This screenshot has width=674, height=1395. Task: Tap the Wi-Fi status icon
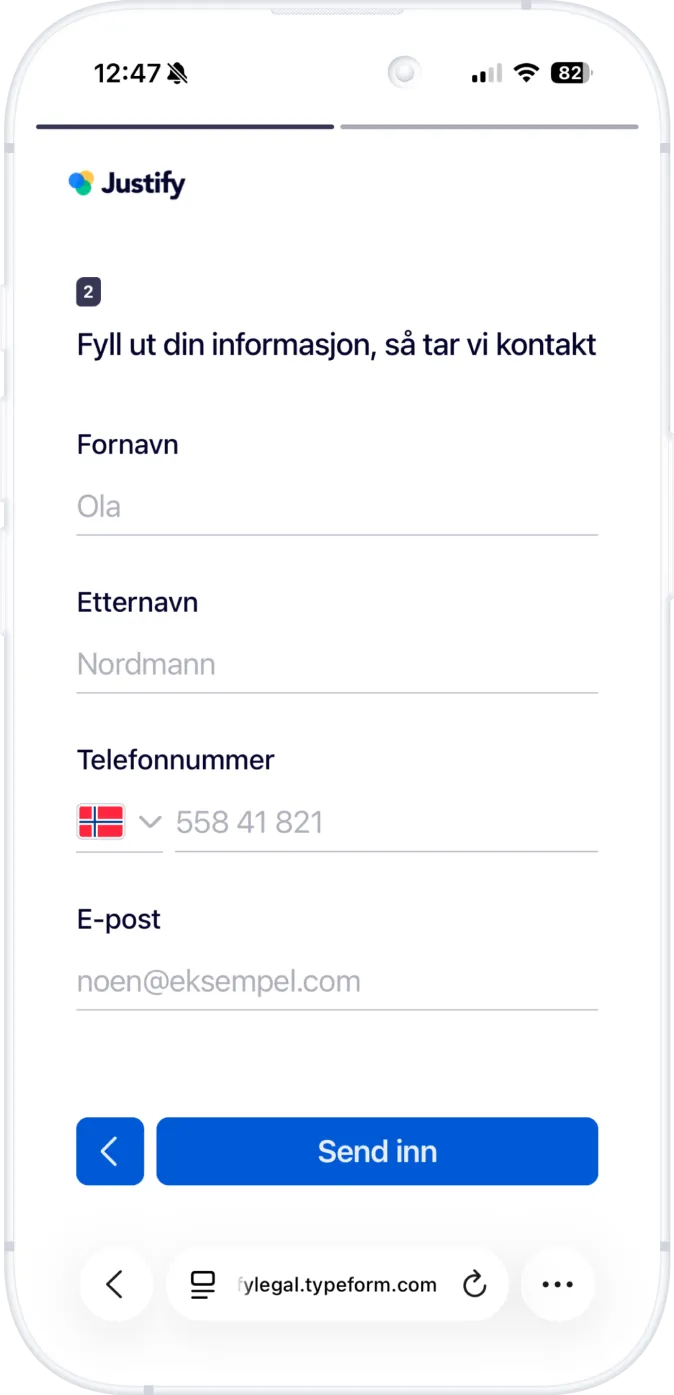(x=525, y=73)
